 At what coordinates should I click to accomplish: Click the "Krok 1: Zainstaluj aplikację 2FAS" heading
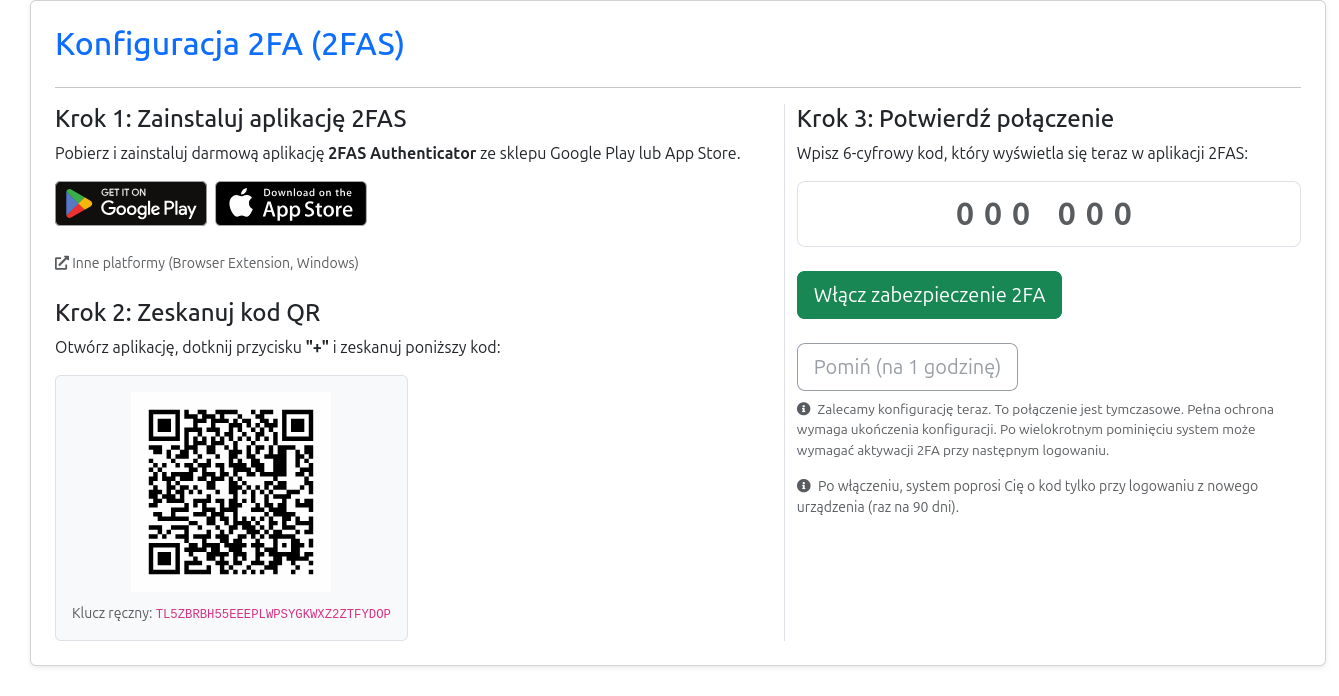(x=231, y=119)
